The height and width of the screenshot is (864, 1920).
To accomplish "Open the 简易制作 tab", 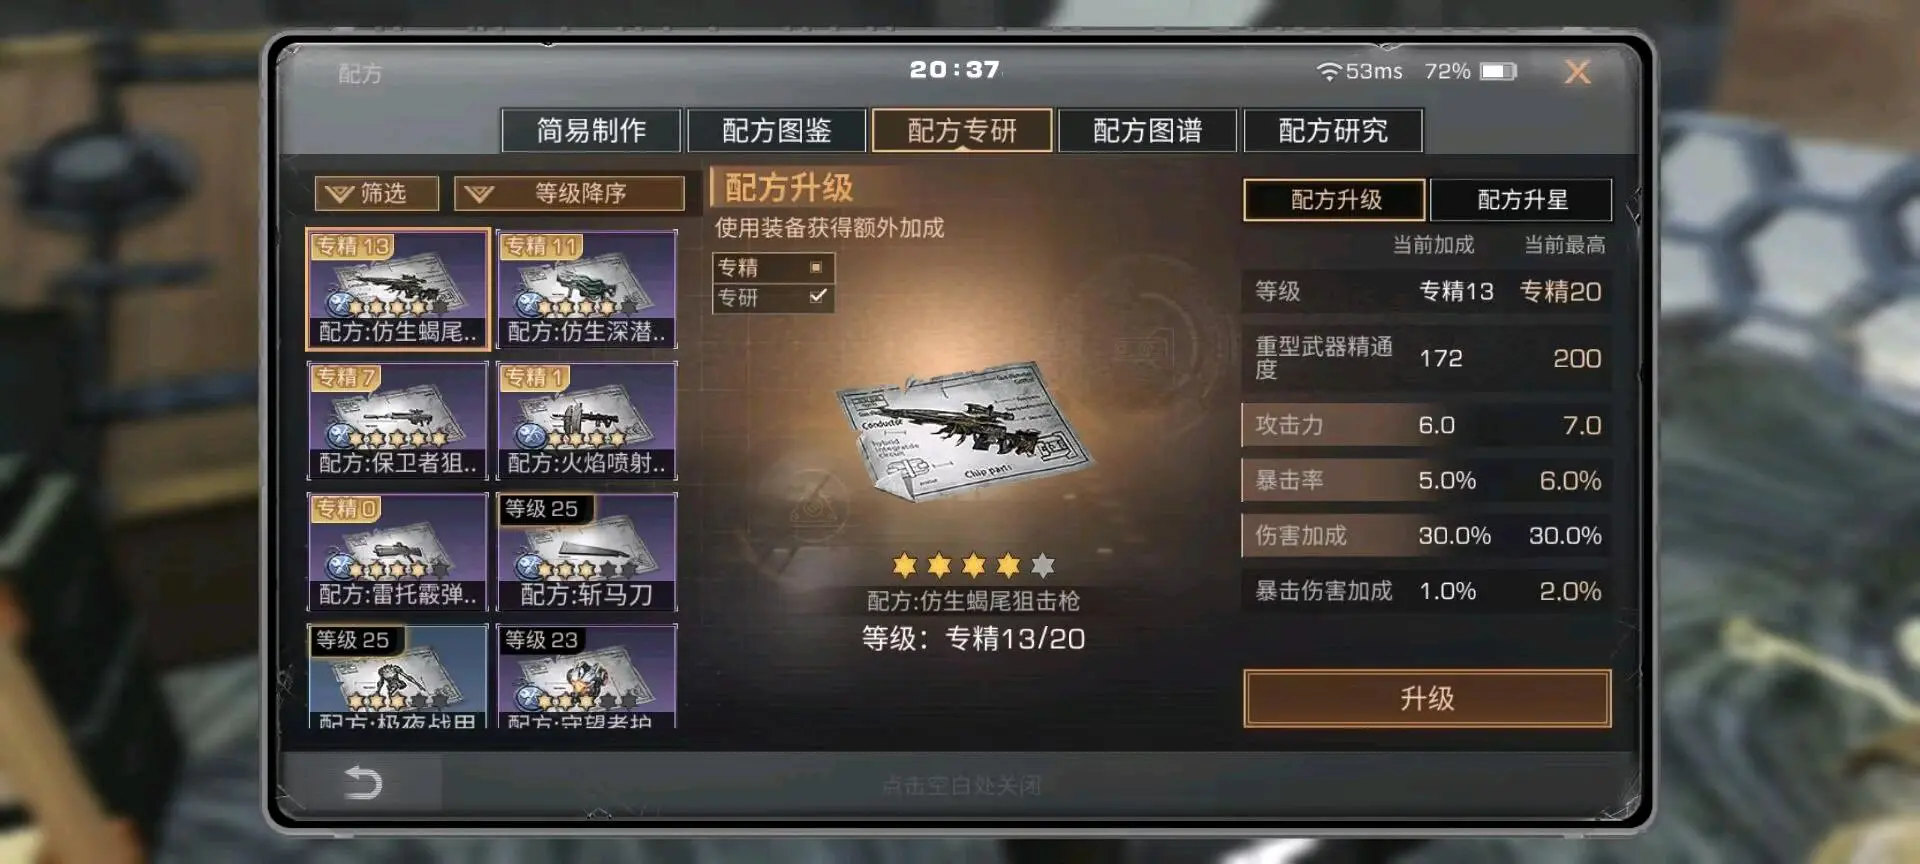I will (x=591, y=131).
